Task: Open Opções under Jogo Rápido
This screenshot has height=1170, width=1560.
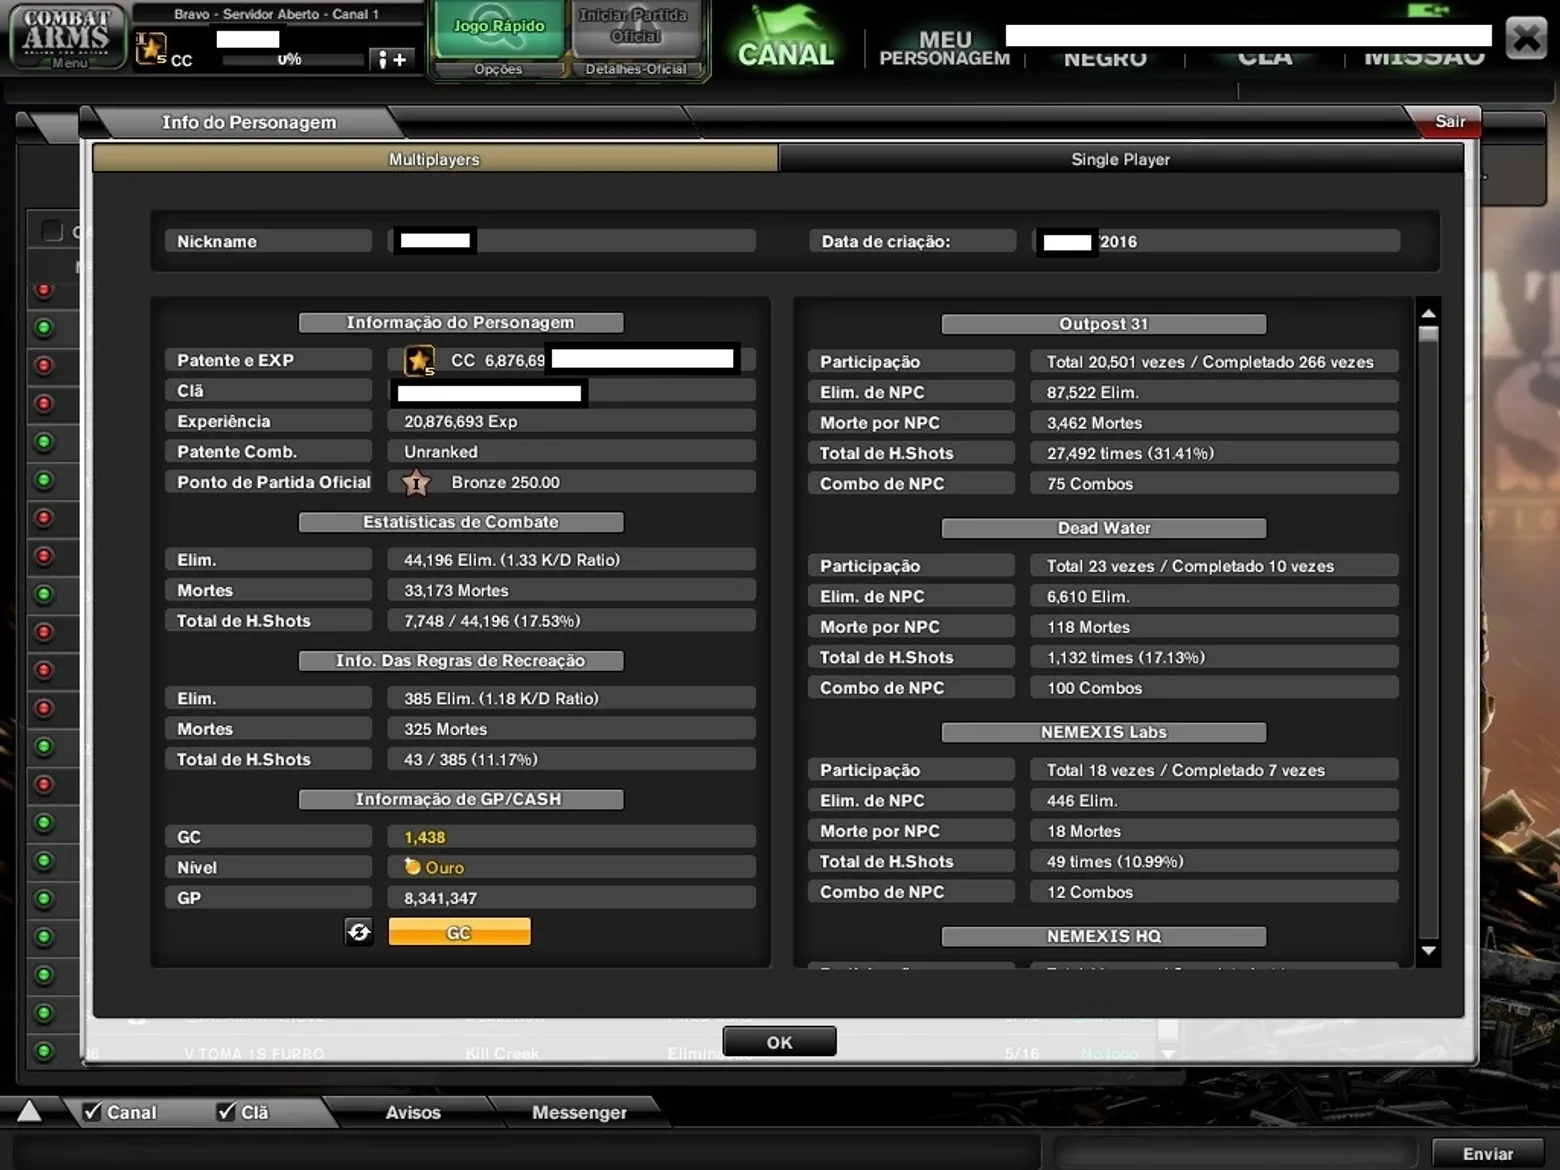Action: (x=498, y=69)
